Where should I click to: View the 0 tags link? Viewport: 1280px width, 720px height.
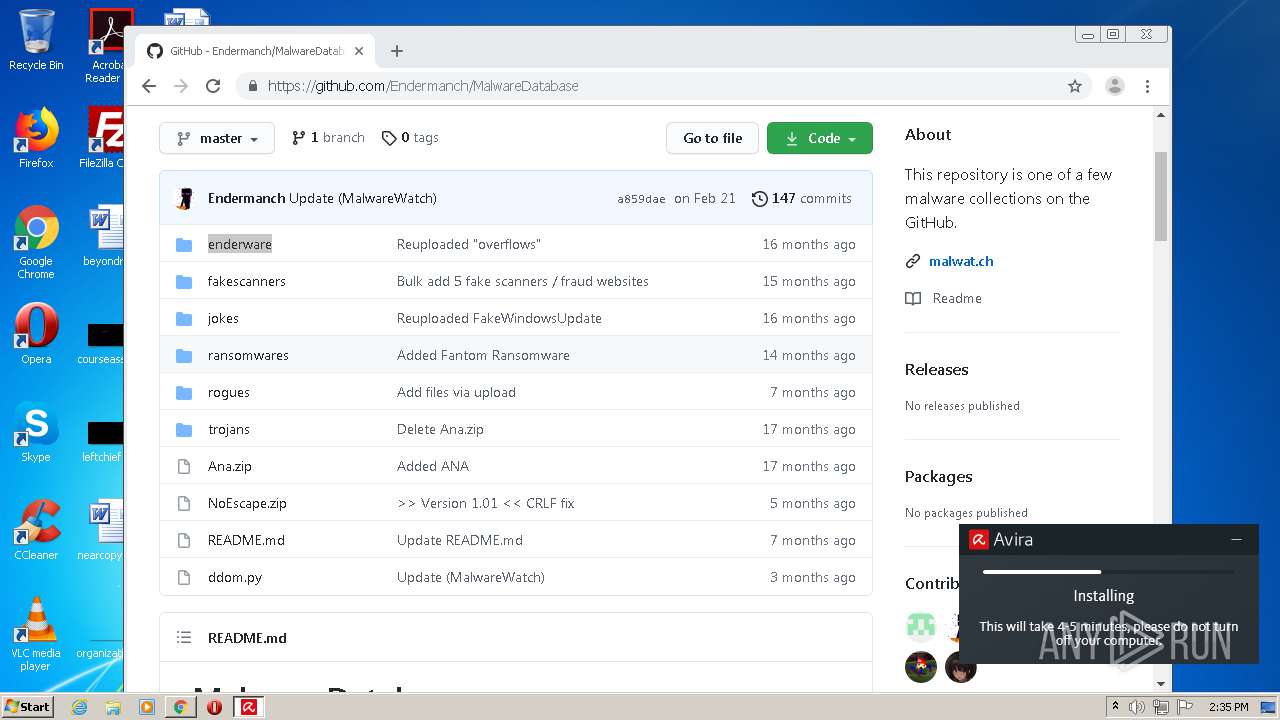pyautogui.click(x=410, y=138)
